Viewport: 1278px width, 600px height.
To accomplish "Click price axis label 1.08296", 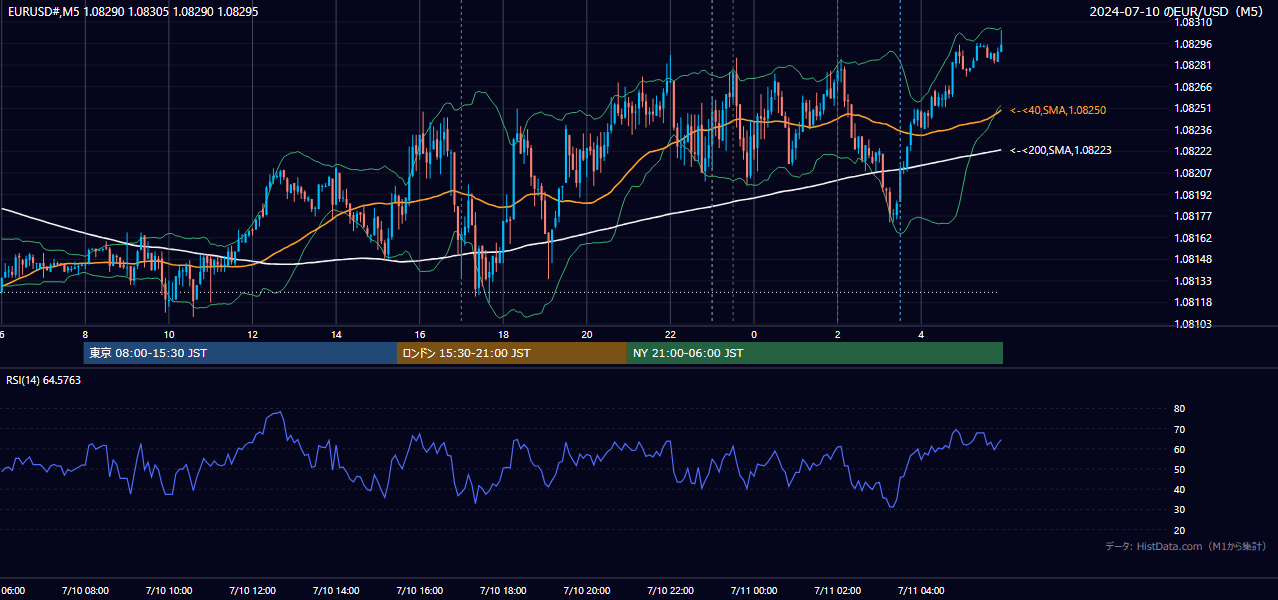I will pos(1193,44).
